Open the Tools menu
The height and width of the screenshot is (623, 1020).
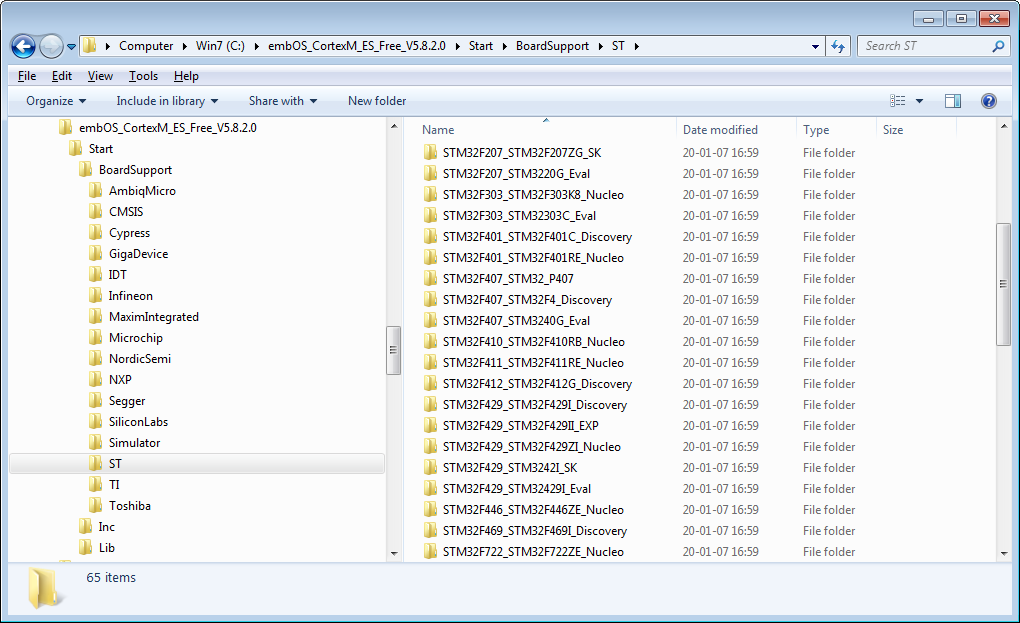coord(143,75)
